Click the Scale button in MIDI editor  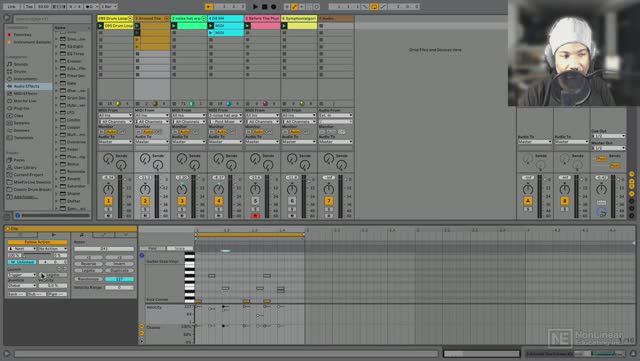tap(180, 248)
